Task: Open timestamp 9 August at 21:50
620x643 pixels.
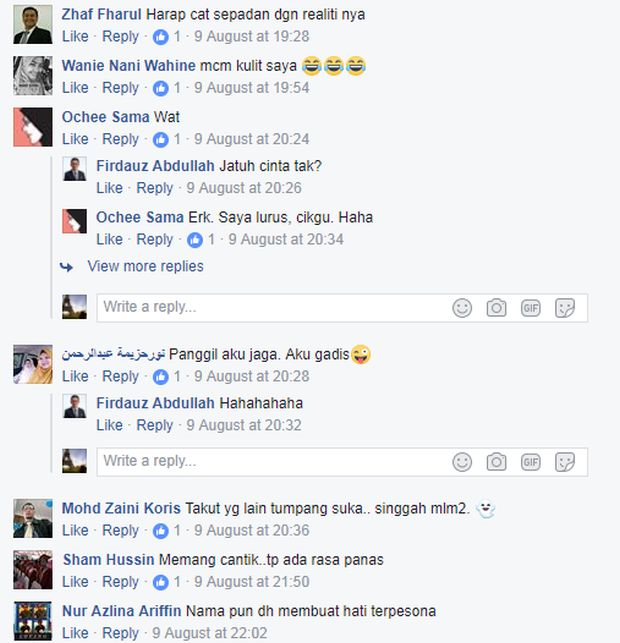Action: [x=252, y=581]
